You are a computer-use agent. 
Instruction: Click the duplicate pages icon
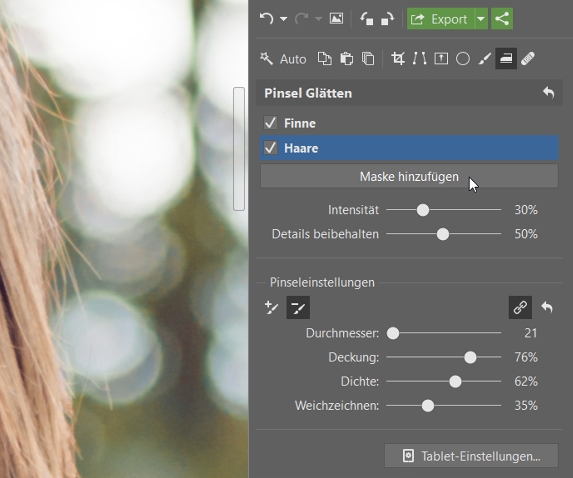tap(368, 58)
